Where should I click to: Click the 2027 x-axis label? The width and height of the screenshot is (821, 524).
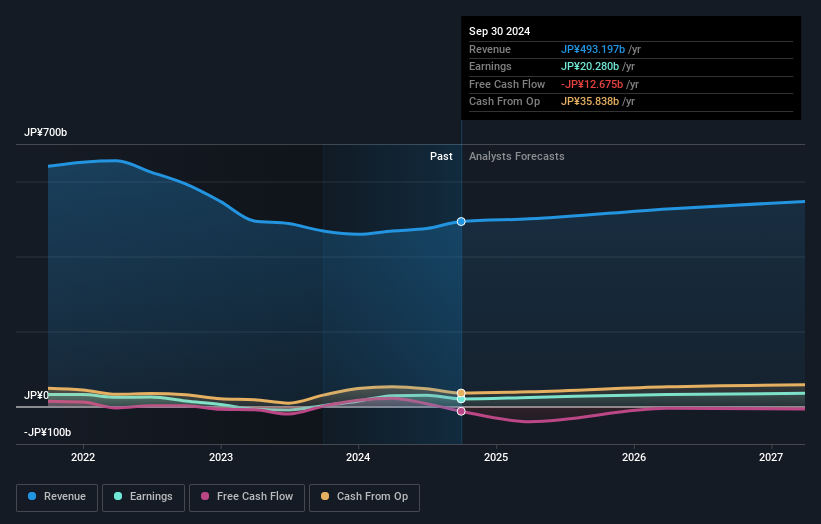(x=771, y=457)
